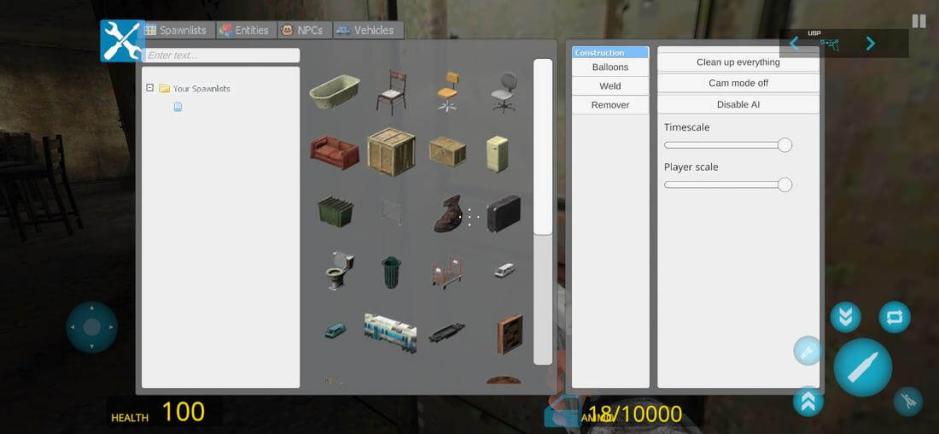Viewport: 939px width, 434px height.
Task: Toggle Cam mode off button
Action: point(738,83)
